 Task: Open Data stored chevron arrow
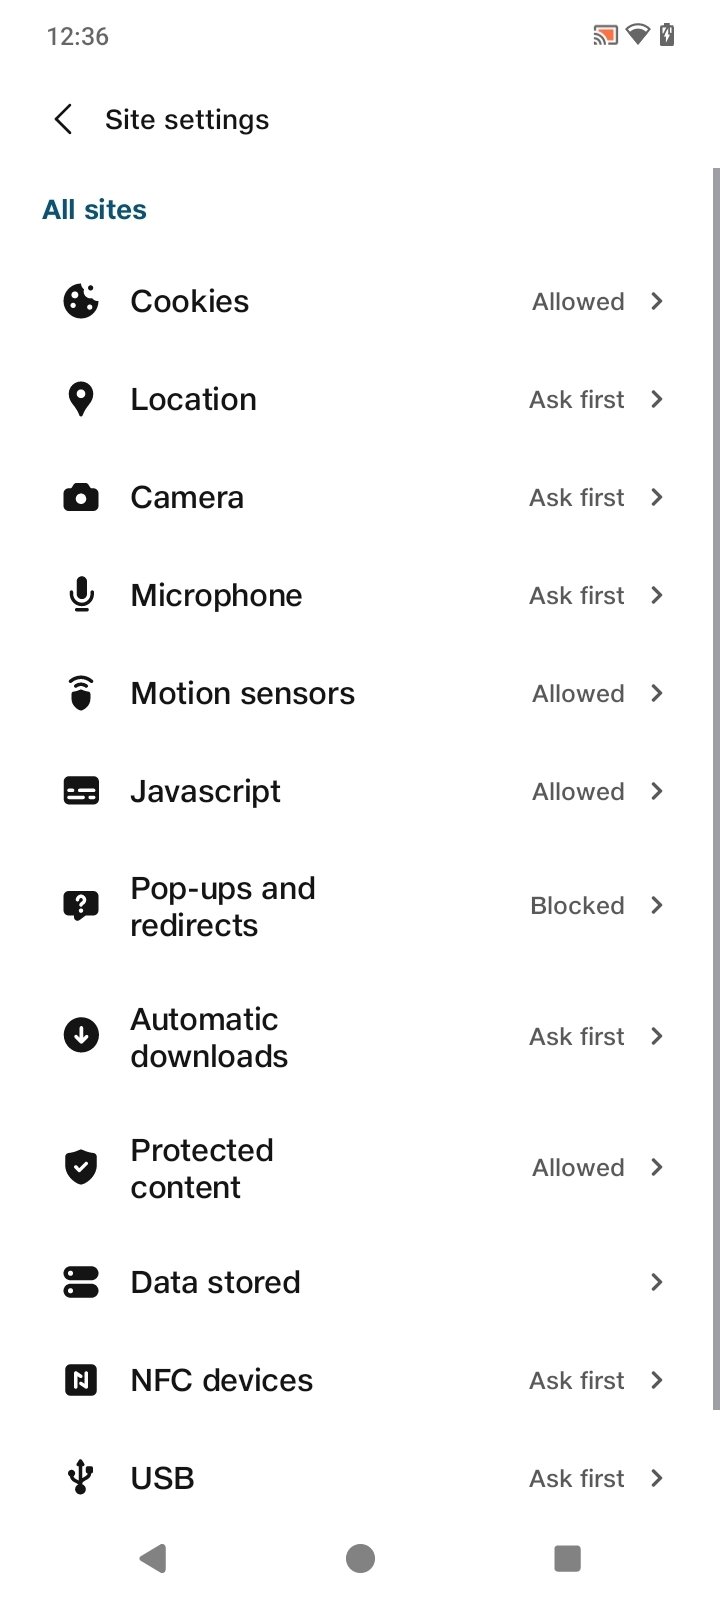pos(657,1282)
